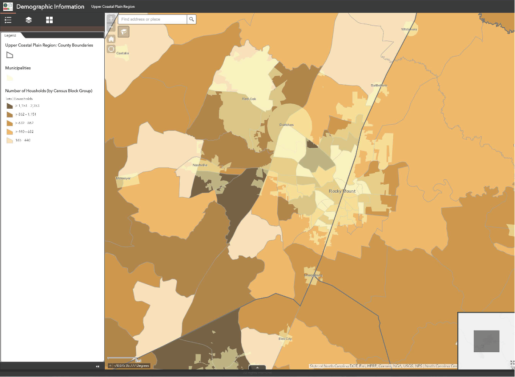Screen dimensions: 515x377
Task: Open the swipe tool widget button
Action: pyautogui.click(x=124, y=32)
